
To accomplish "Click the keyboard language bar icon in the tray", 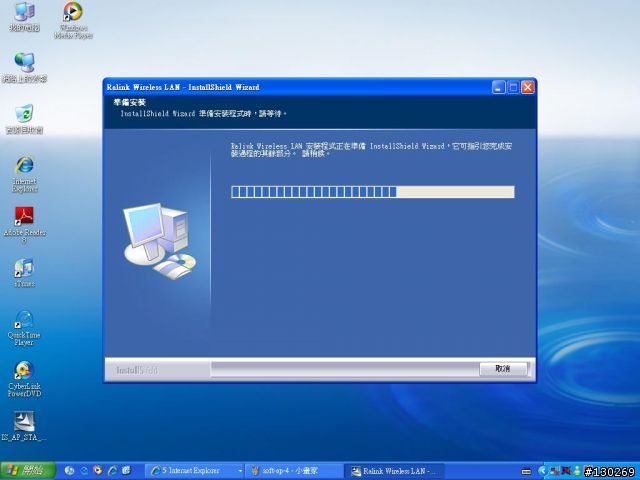I will (x=526, y=472).
